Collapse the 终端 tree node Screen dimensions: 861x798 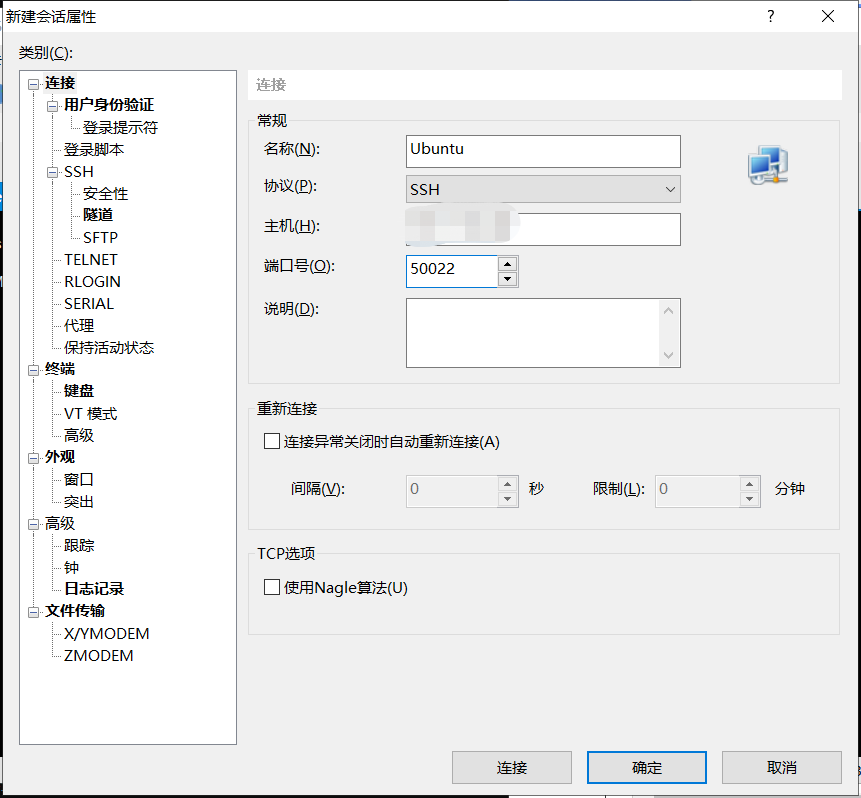pyautogui.click(x=33, y=370)
